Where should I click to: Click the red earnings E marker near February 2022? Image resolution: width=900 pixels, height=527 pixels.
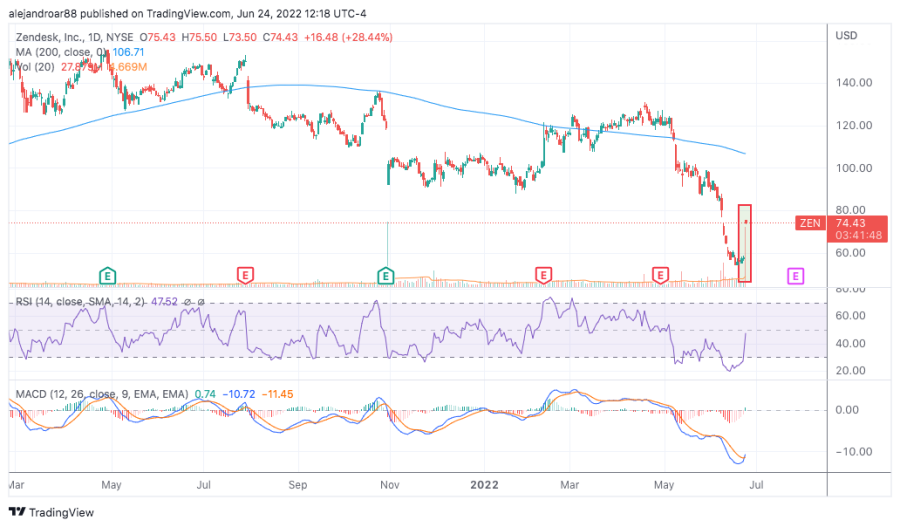[543, 275]
